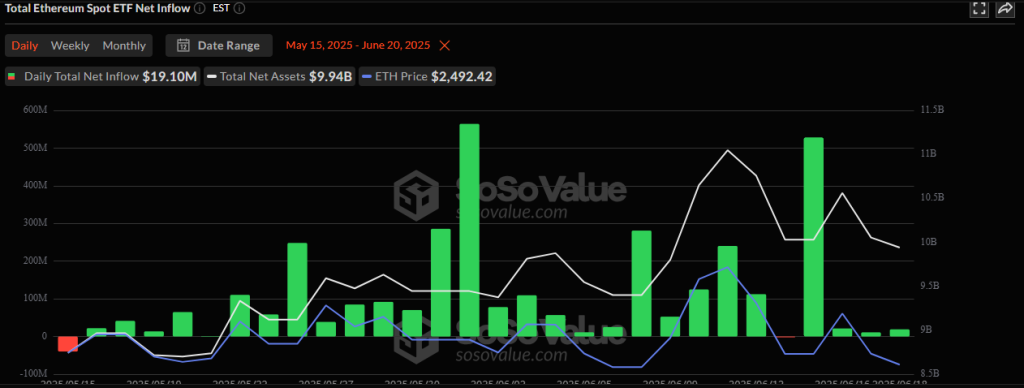Clear the selected date range with X
The image size is (1024, 388).
tap(445, 46)
